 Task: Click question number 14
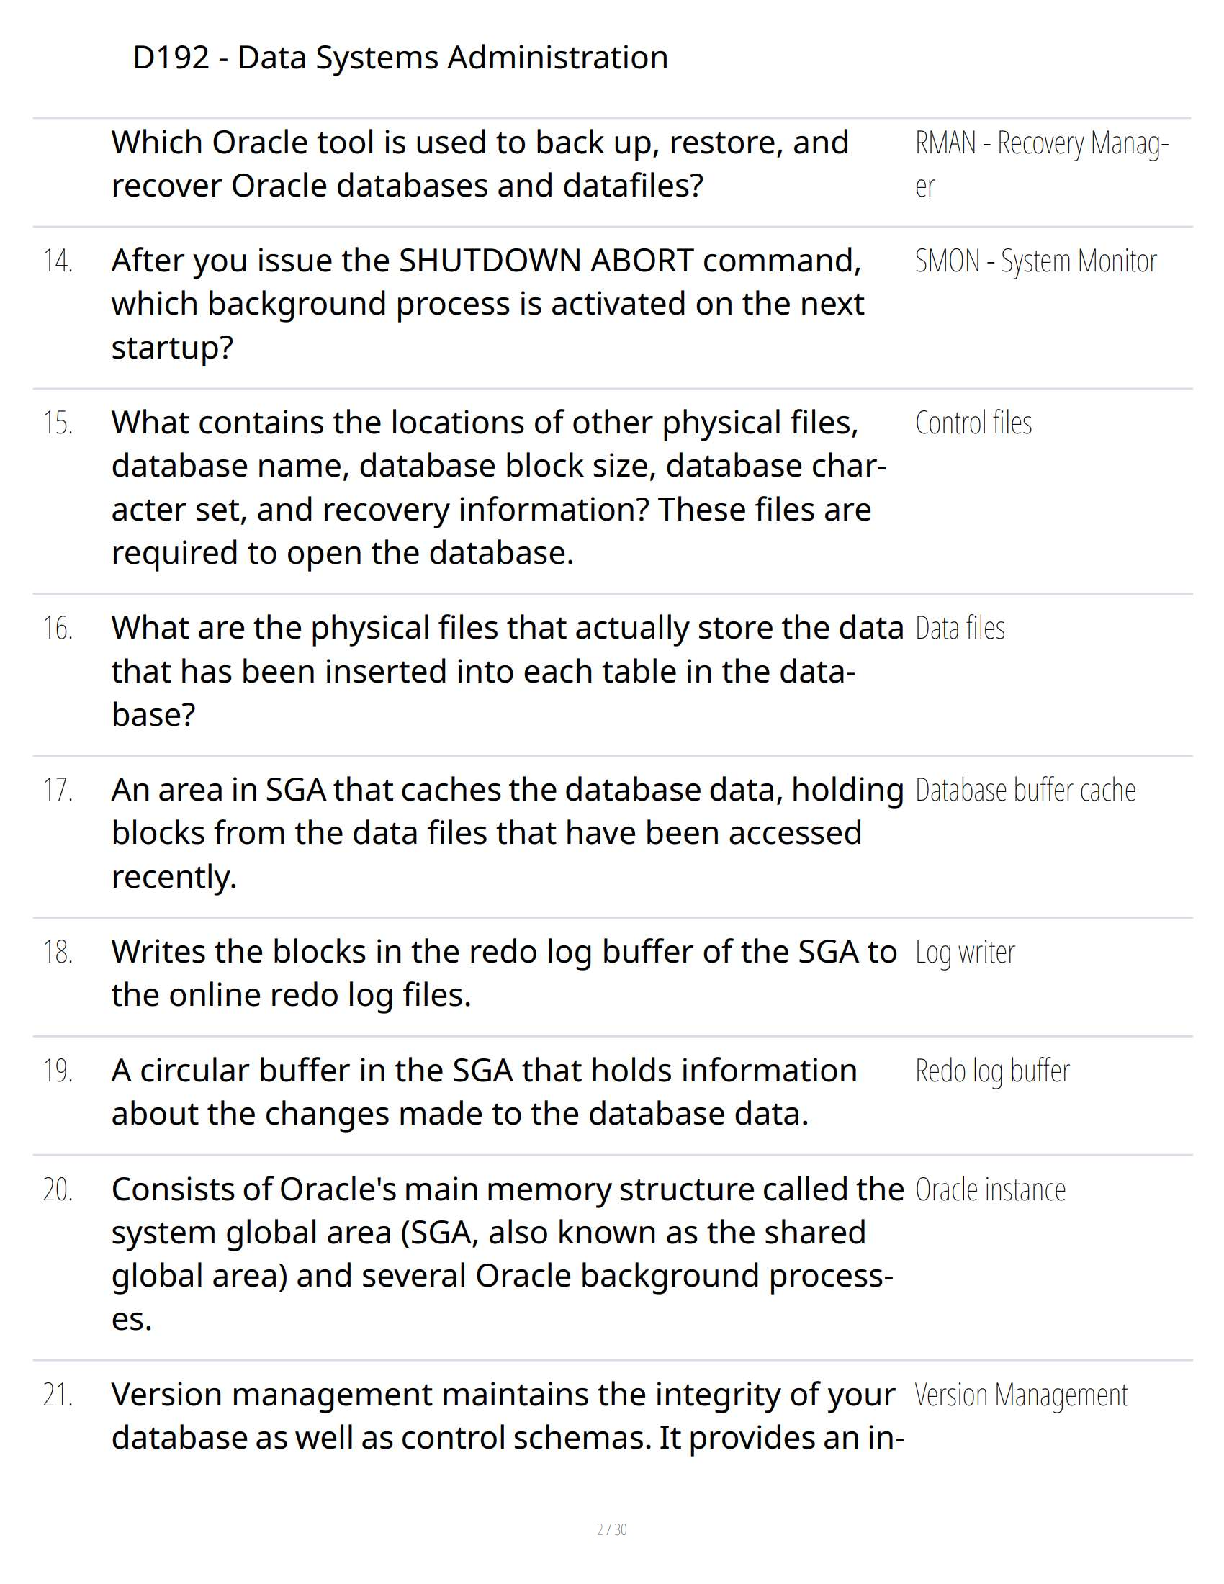(x=58, y=262)
